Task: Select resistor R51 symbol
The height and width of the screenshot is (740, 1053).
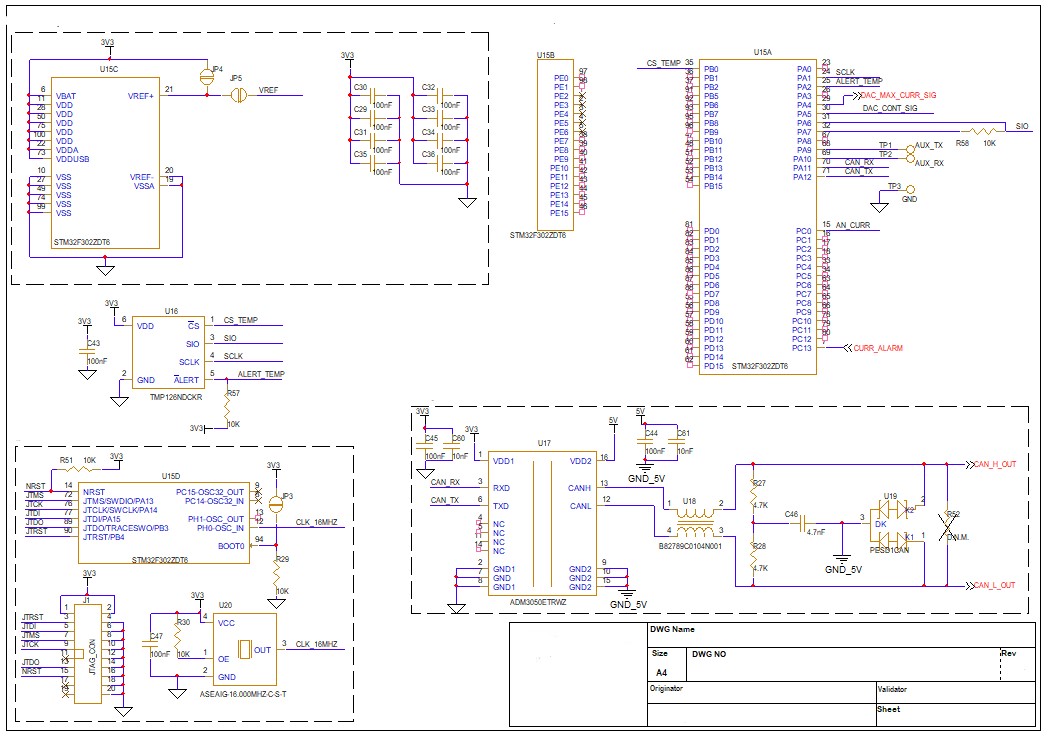Action: [82, 467]
